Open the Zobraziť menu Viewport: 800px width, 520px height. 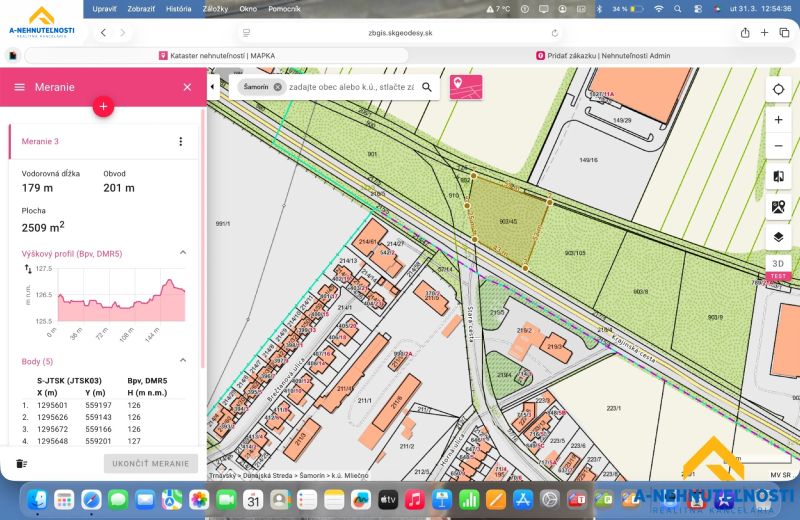[141, 9]
